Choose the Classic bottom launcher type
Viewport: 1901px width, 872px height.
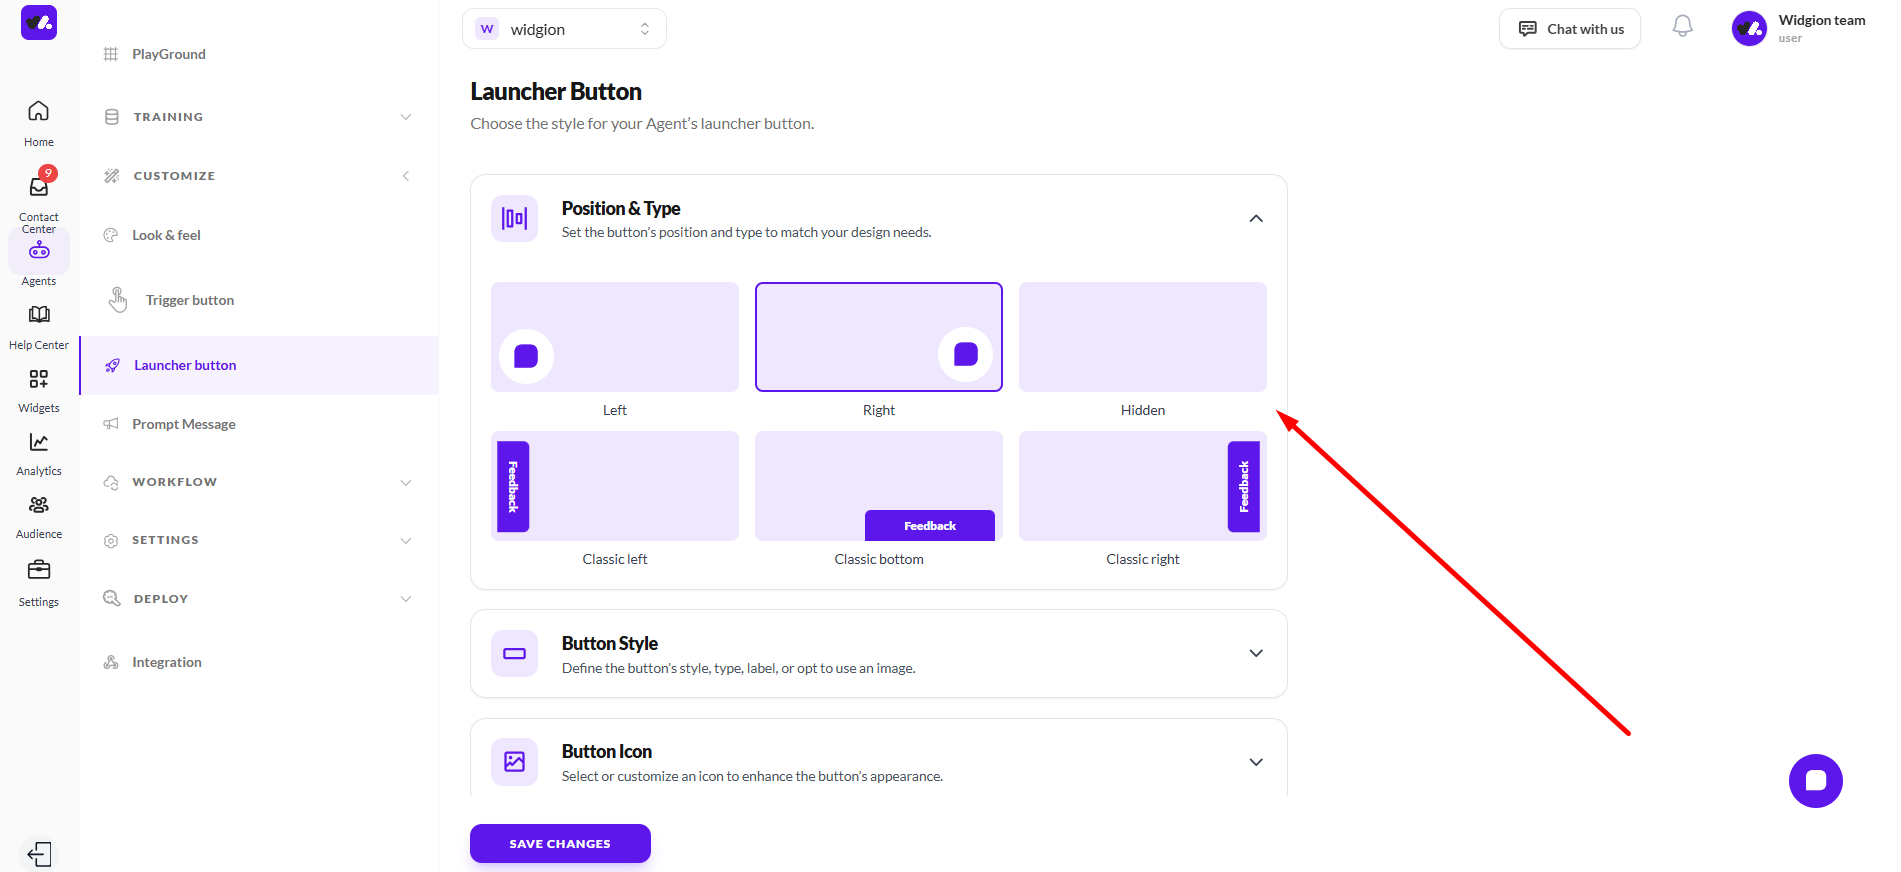point(878,486)
